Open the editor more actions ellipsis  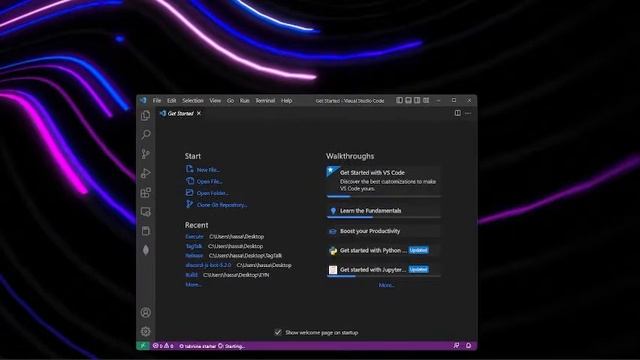click(x=468, y=113)
